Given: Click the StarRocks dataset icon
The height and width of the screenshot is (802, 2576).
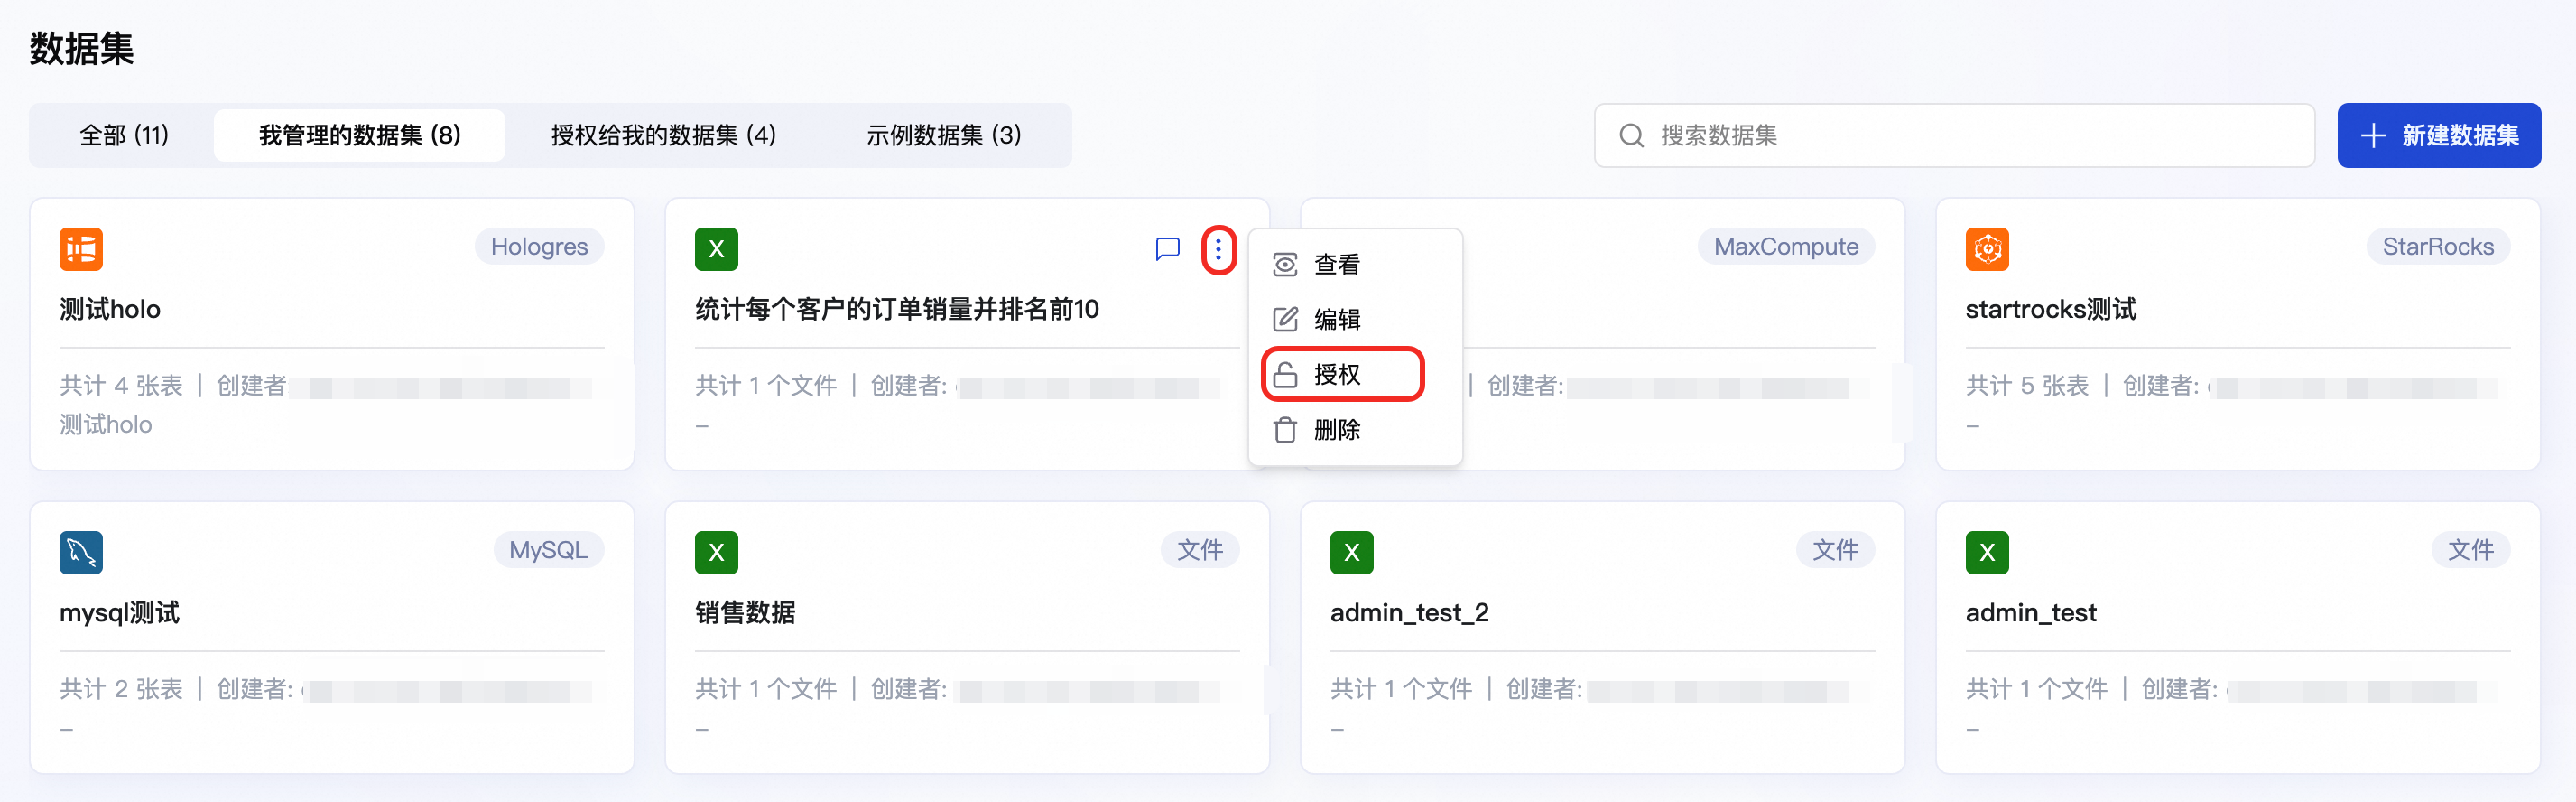Looking at the screenshot, I should pyautogui.click(x=1986, y=249).
